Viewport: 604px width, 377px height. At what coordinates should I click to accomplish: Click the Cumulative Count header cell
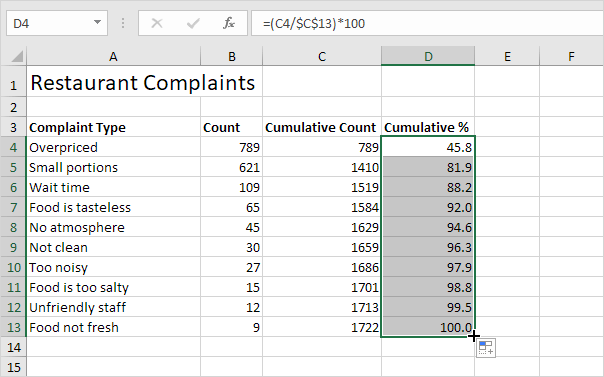tap(322, 127)
